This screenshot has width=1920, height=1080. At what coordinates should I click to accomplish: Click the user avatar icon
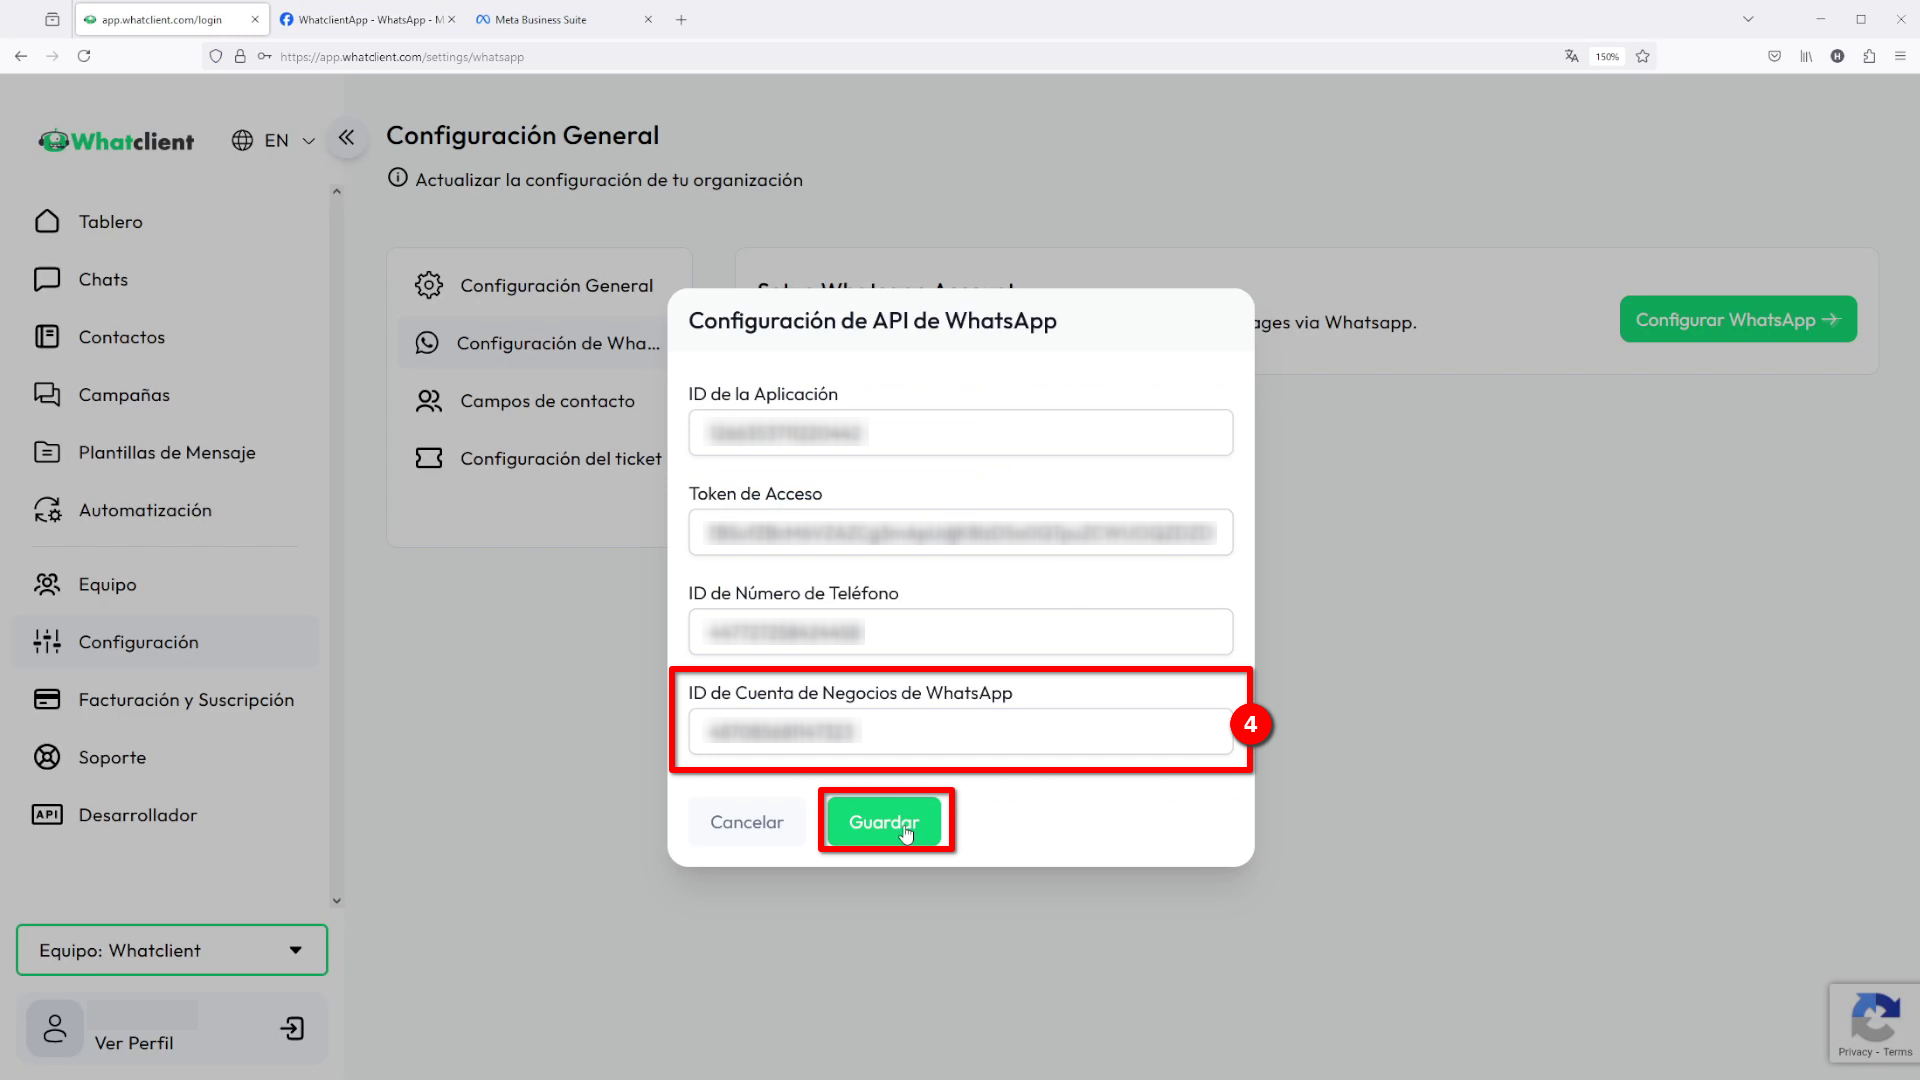click(55, 1029)
